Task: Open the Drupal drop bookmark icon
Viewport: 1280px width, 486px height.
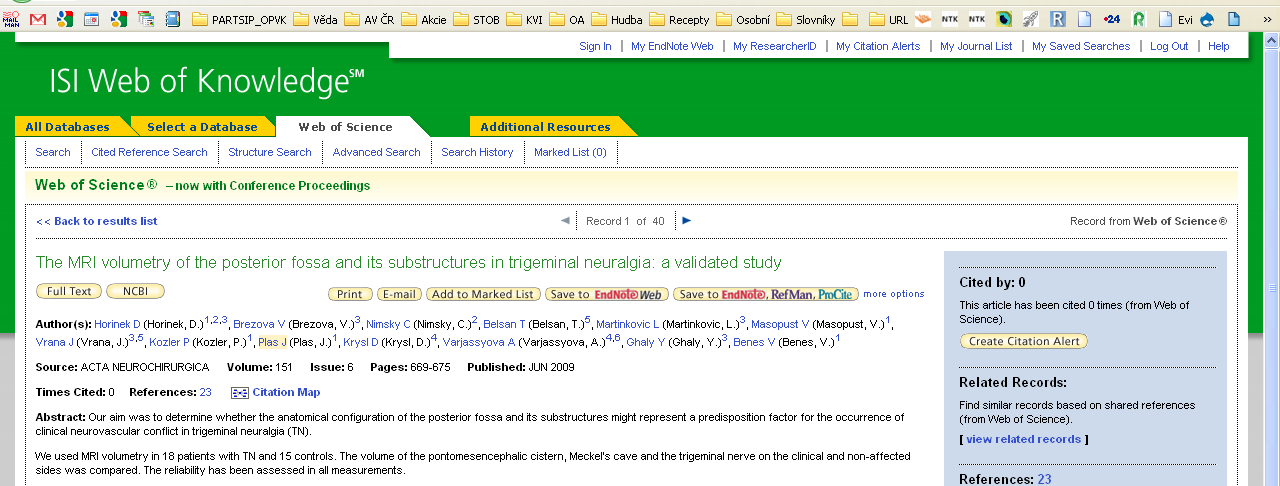Action: pyautogui.click(x=1207, y=18)
